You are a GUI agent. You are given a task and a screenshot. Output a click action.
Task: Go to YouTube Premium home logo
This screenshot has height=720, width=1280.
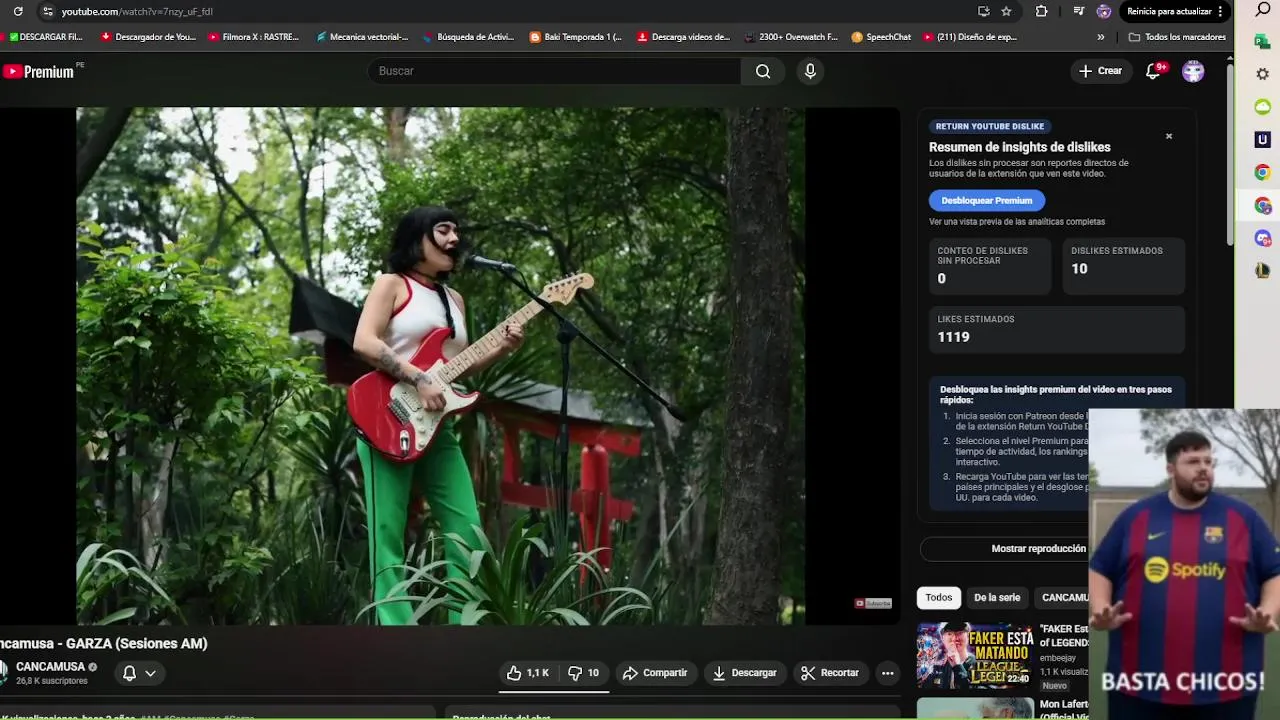[x=38, y=71]
